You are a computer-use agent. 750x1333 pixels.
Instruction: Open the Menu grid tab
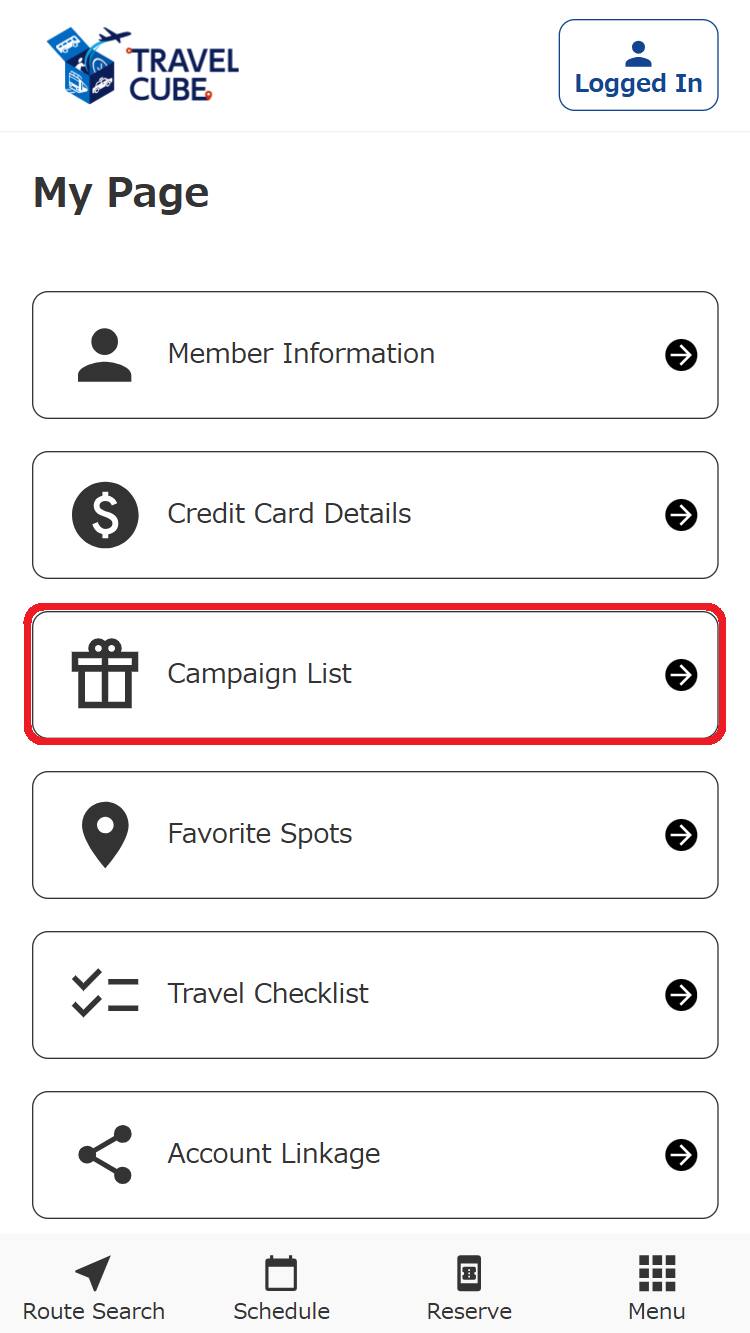coord(657,1288)
